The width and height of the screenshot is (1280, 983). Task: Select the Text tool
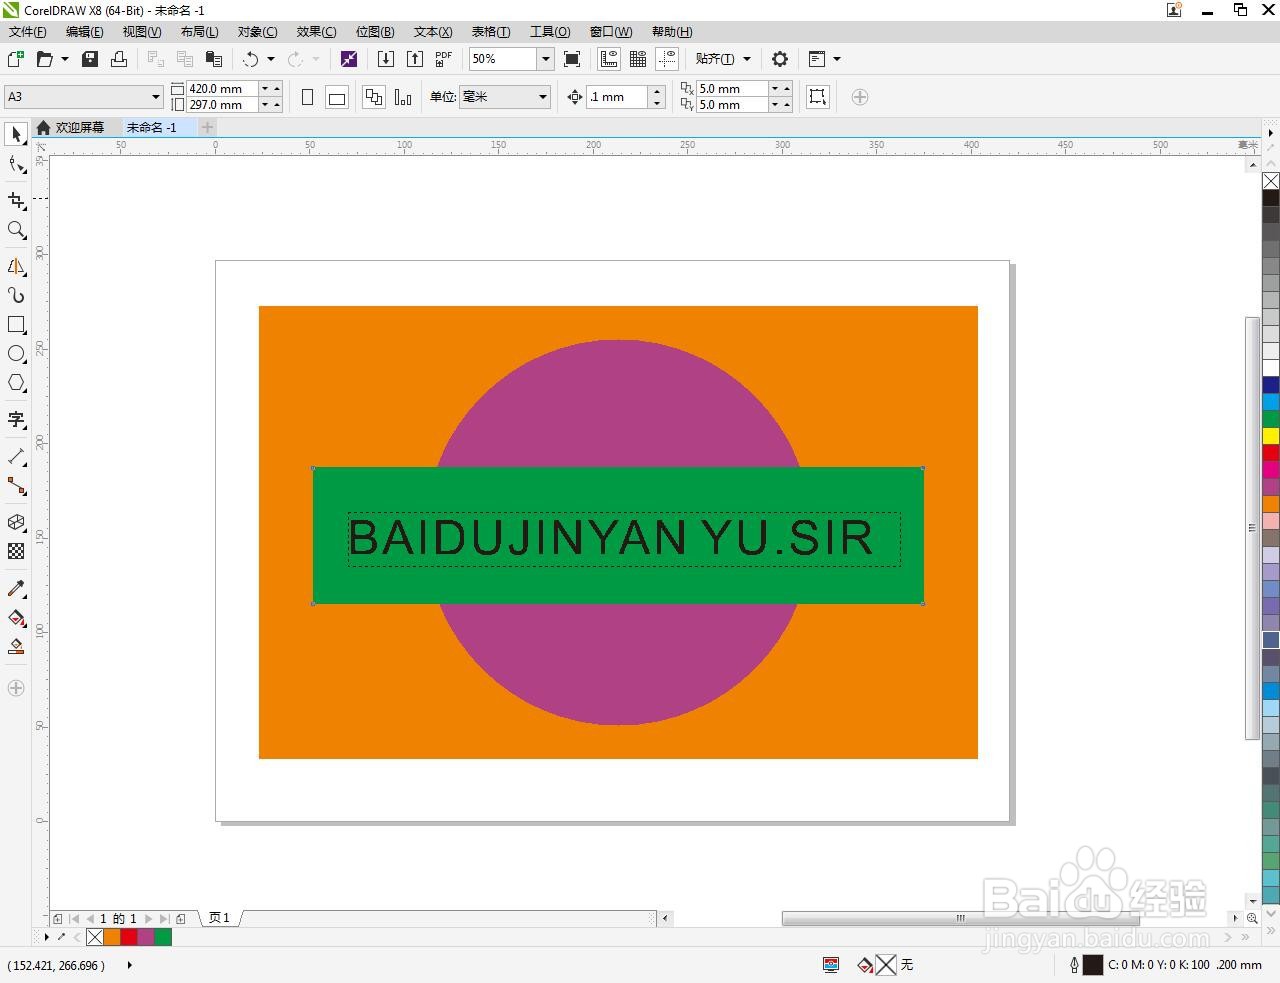pyautogui.click(x=16, y=420)
